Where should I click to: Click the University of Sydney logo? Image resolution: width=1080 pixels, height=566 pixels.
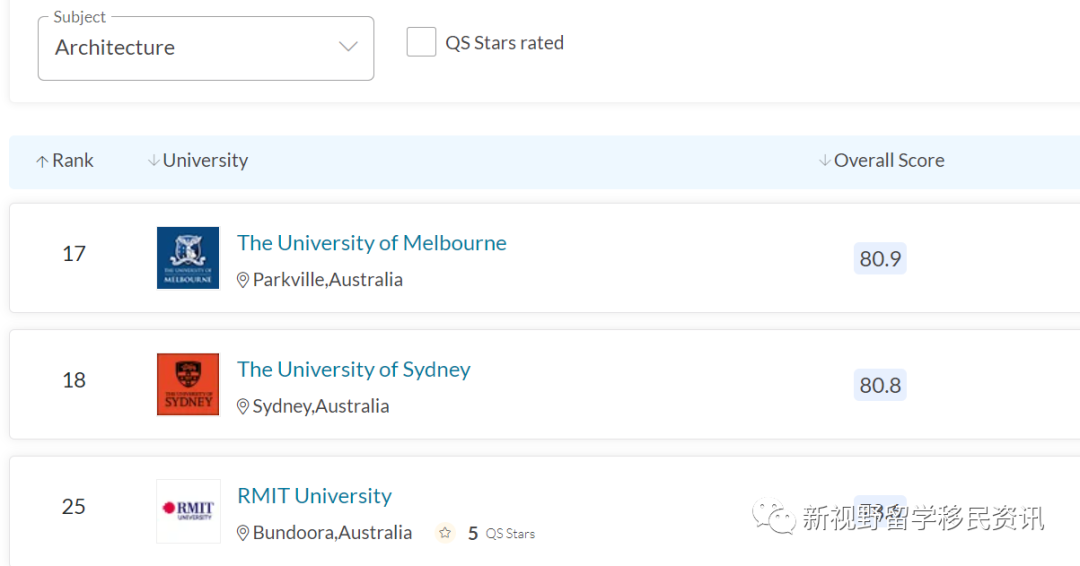[188, 384]
